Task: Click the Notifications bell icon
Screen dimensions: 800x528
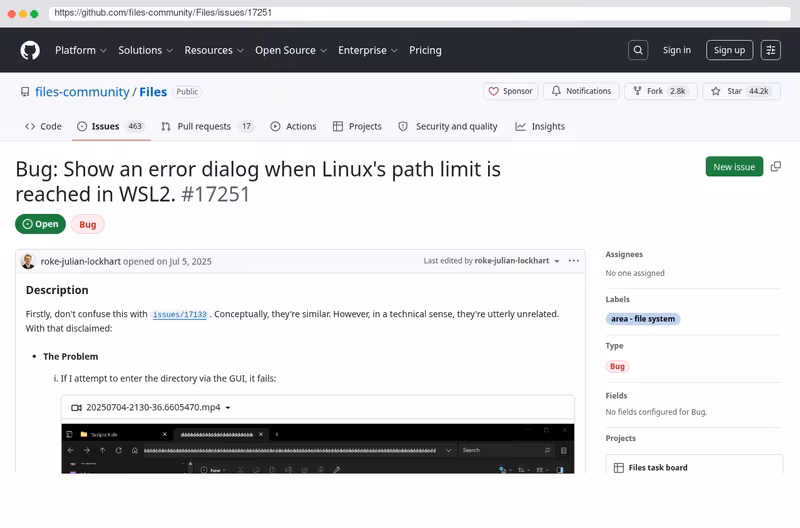Action: (x=556, y=91)
